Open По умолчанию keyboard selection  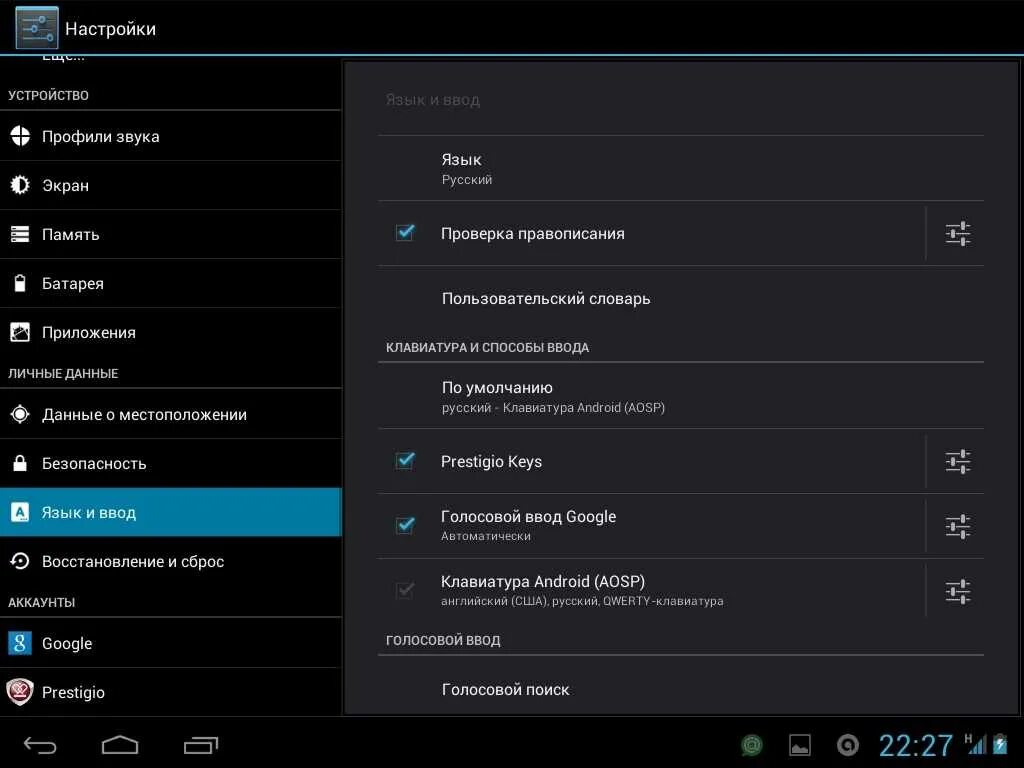[680, 396]
